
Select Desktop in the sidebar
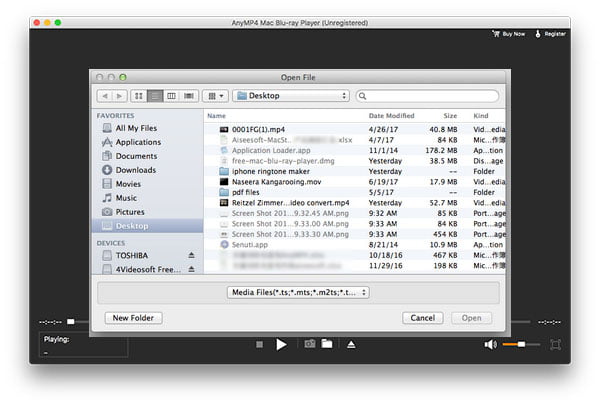tap(148, 226)
